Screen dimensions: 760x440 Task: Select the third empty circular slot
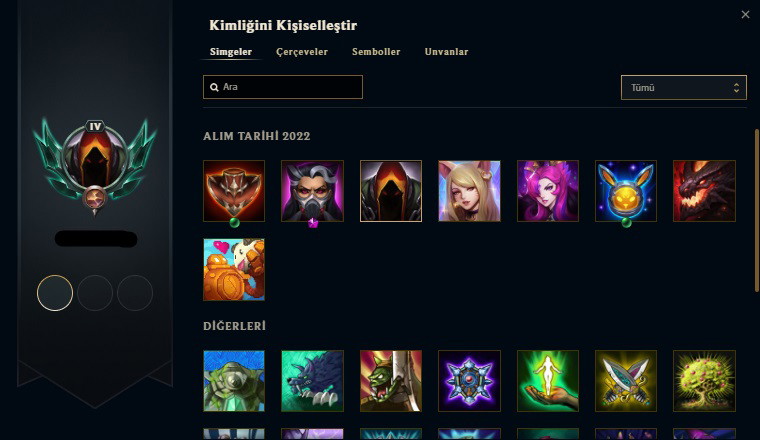[x=135, y=293]
